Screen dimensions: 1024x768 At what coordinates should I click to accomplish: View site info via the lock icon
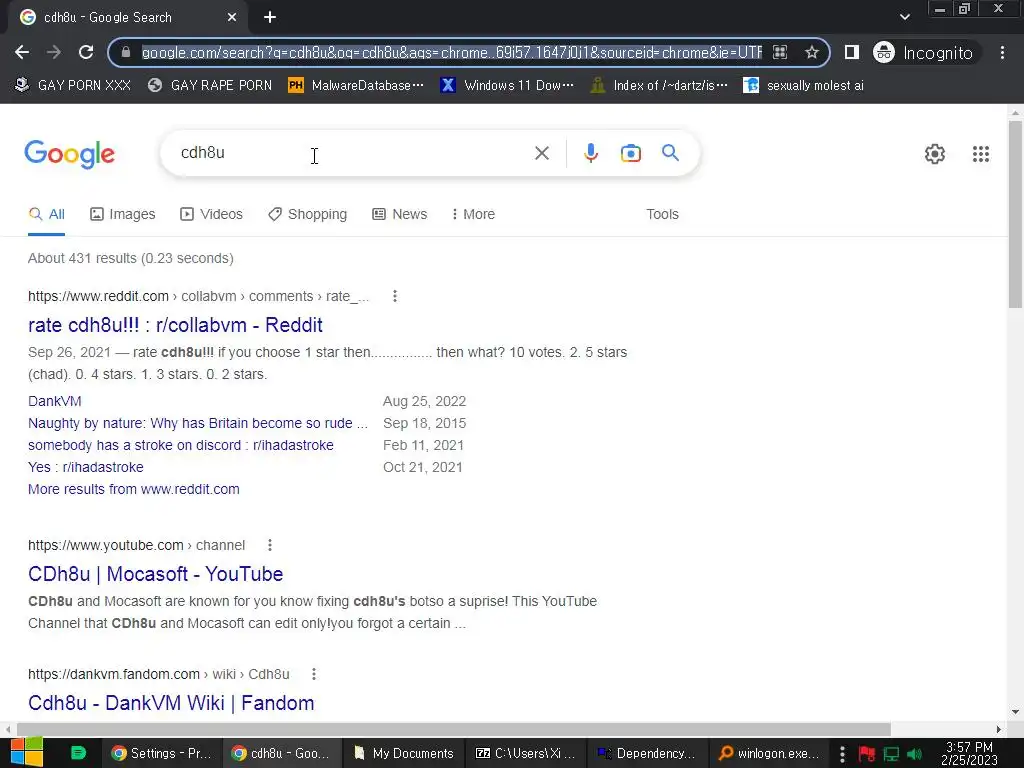point(127,52)
